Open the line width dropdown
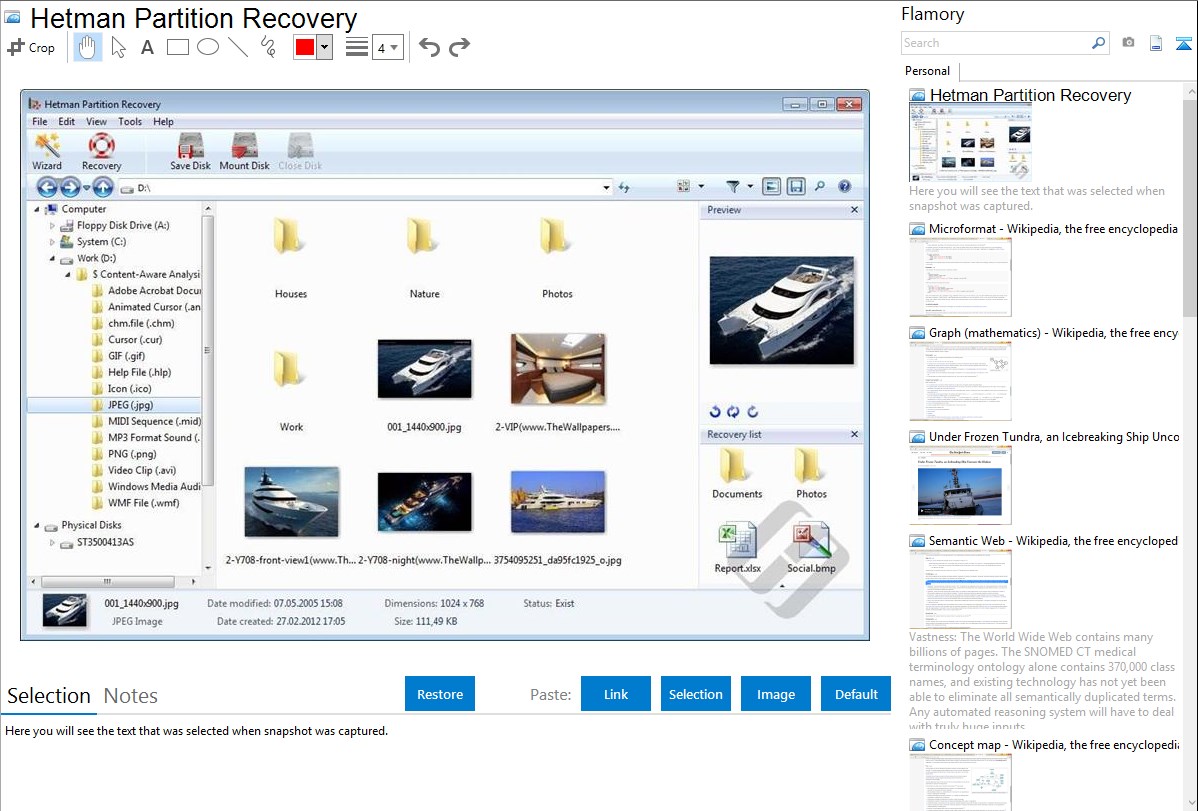Viewport: 1198px width, 811px height. [387, 47]
